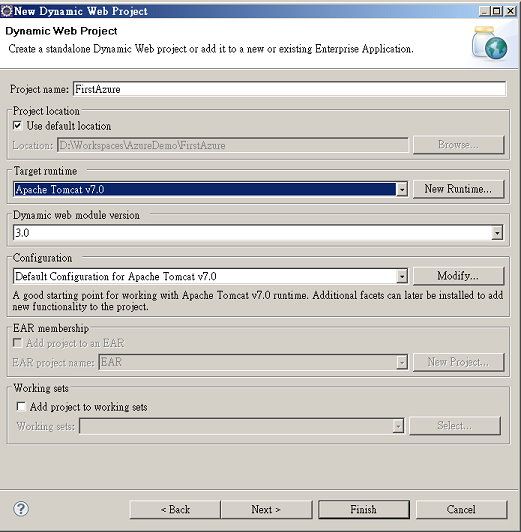Open the Working sets dropdown arrow
521x532 pixels.
click(398, 426)
